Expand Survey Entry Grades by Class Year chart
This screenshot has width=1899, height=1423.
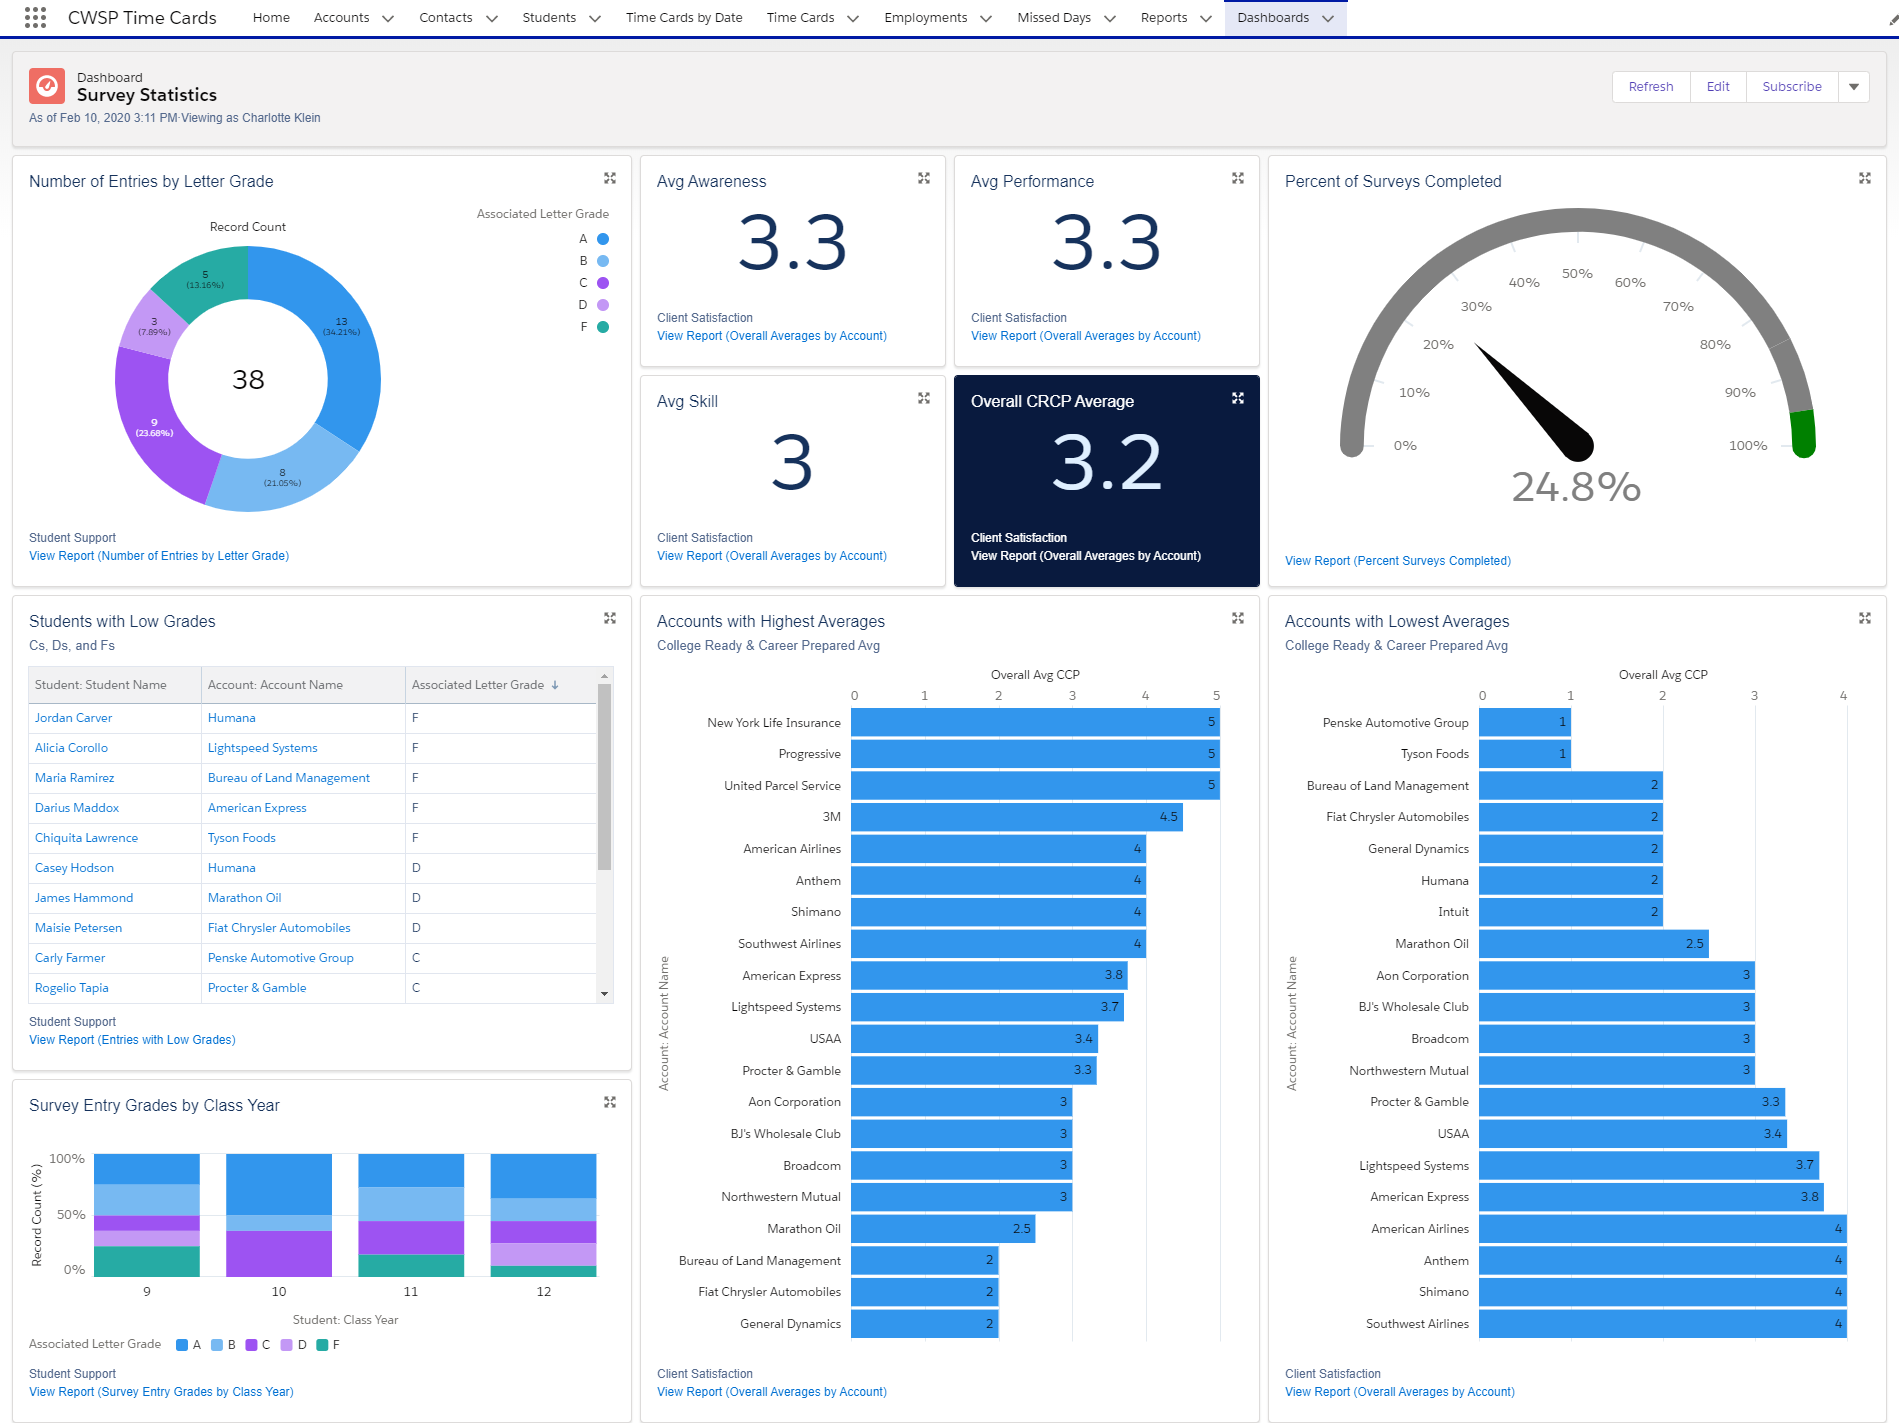(610, 1102)
